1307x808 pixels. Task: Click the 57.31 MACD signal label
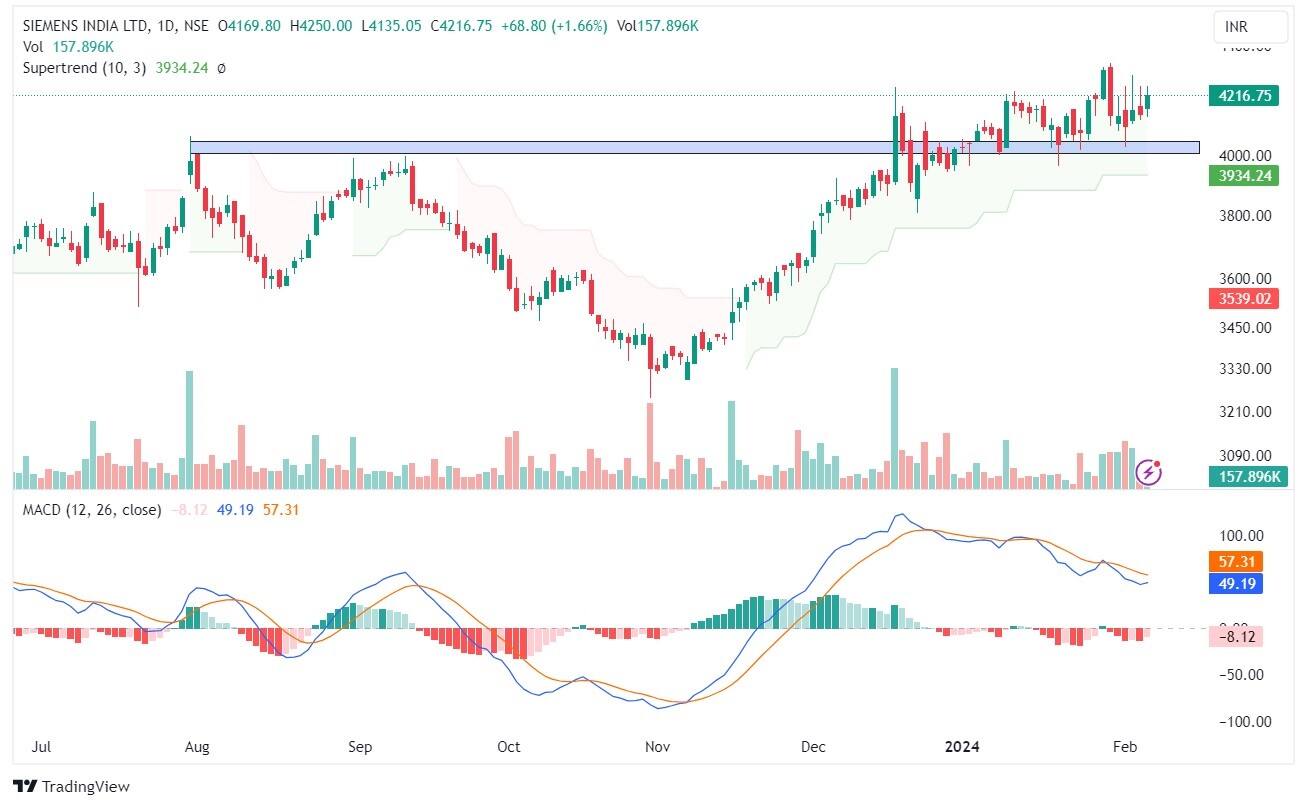click(1236, 562)
